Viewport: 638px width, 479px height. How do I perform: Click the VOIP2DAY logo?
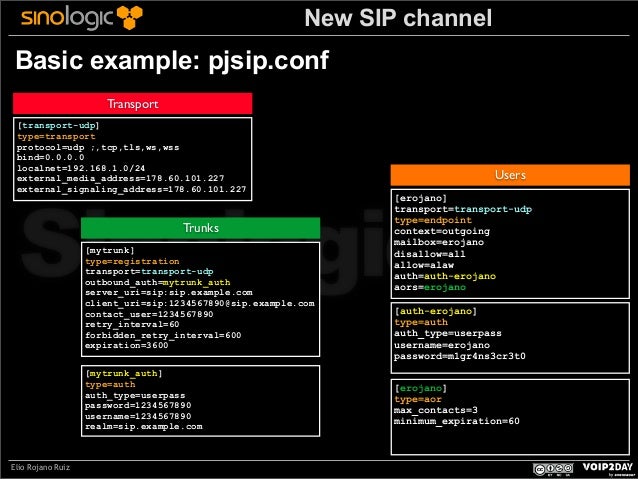tap(607, 467)
